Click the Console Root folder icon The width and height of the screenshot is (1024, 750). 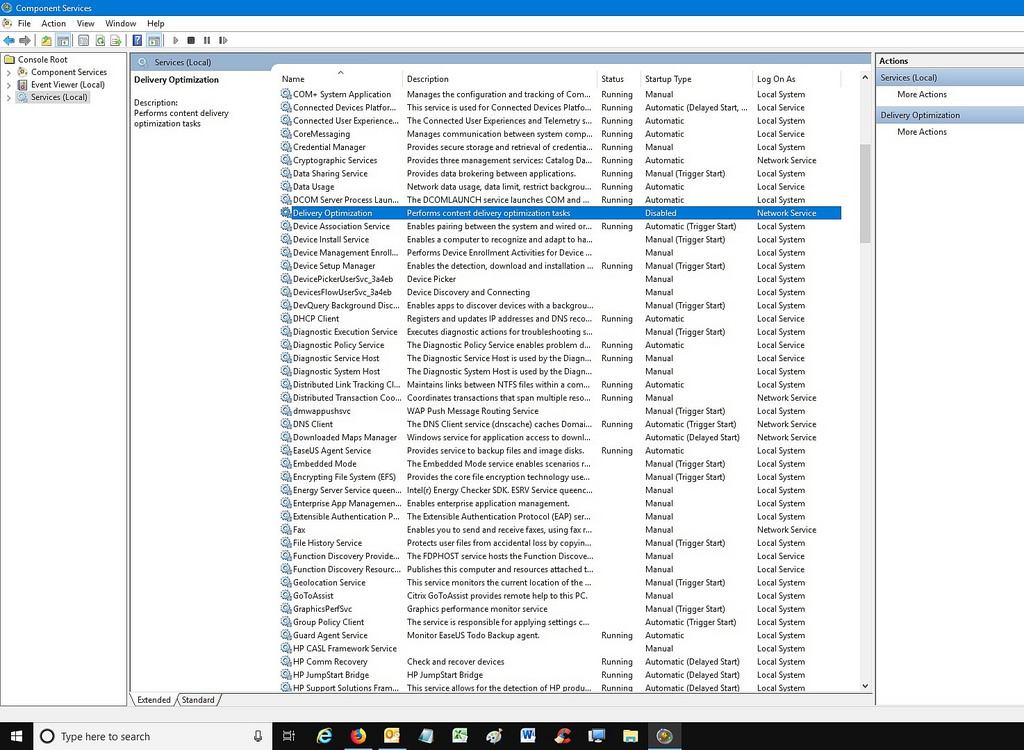tap(9, 59)
